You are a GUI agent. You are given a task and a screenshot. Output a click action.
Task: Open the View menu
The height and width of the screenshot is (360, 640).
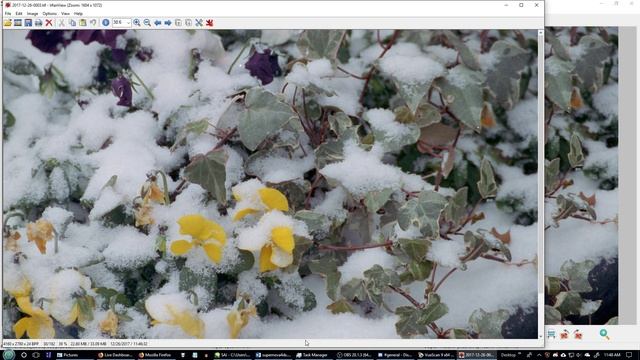65,13
